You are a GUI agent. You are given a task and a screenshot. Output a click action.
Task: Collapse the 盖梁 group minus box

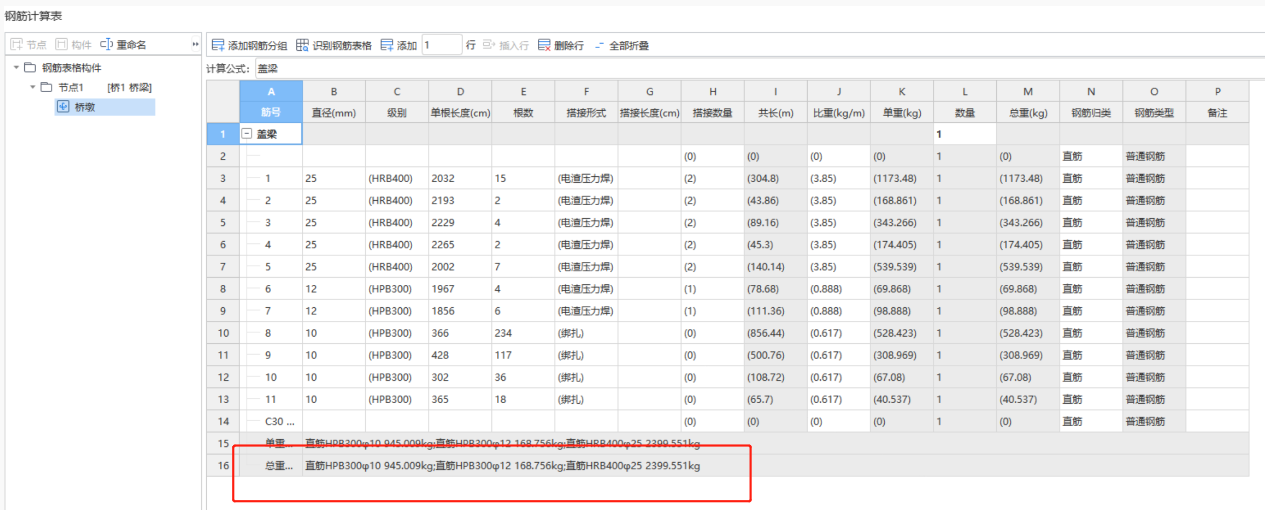[x=247, y=134]
